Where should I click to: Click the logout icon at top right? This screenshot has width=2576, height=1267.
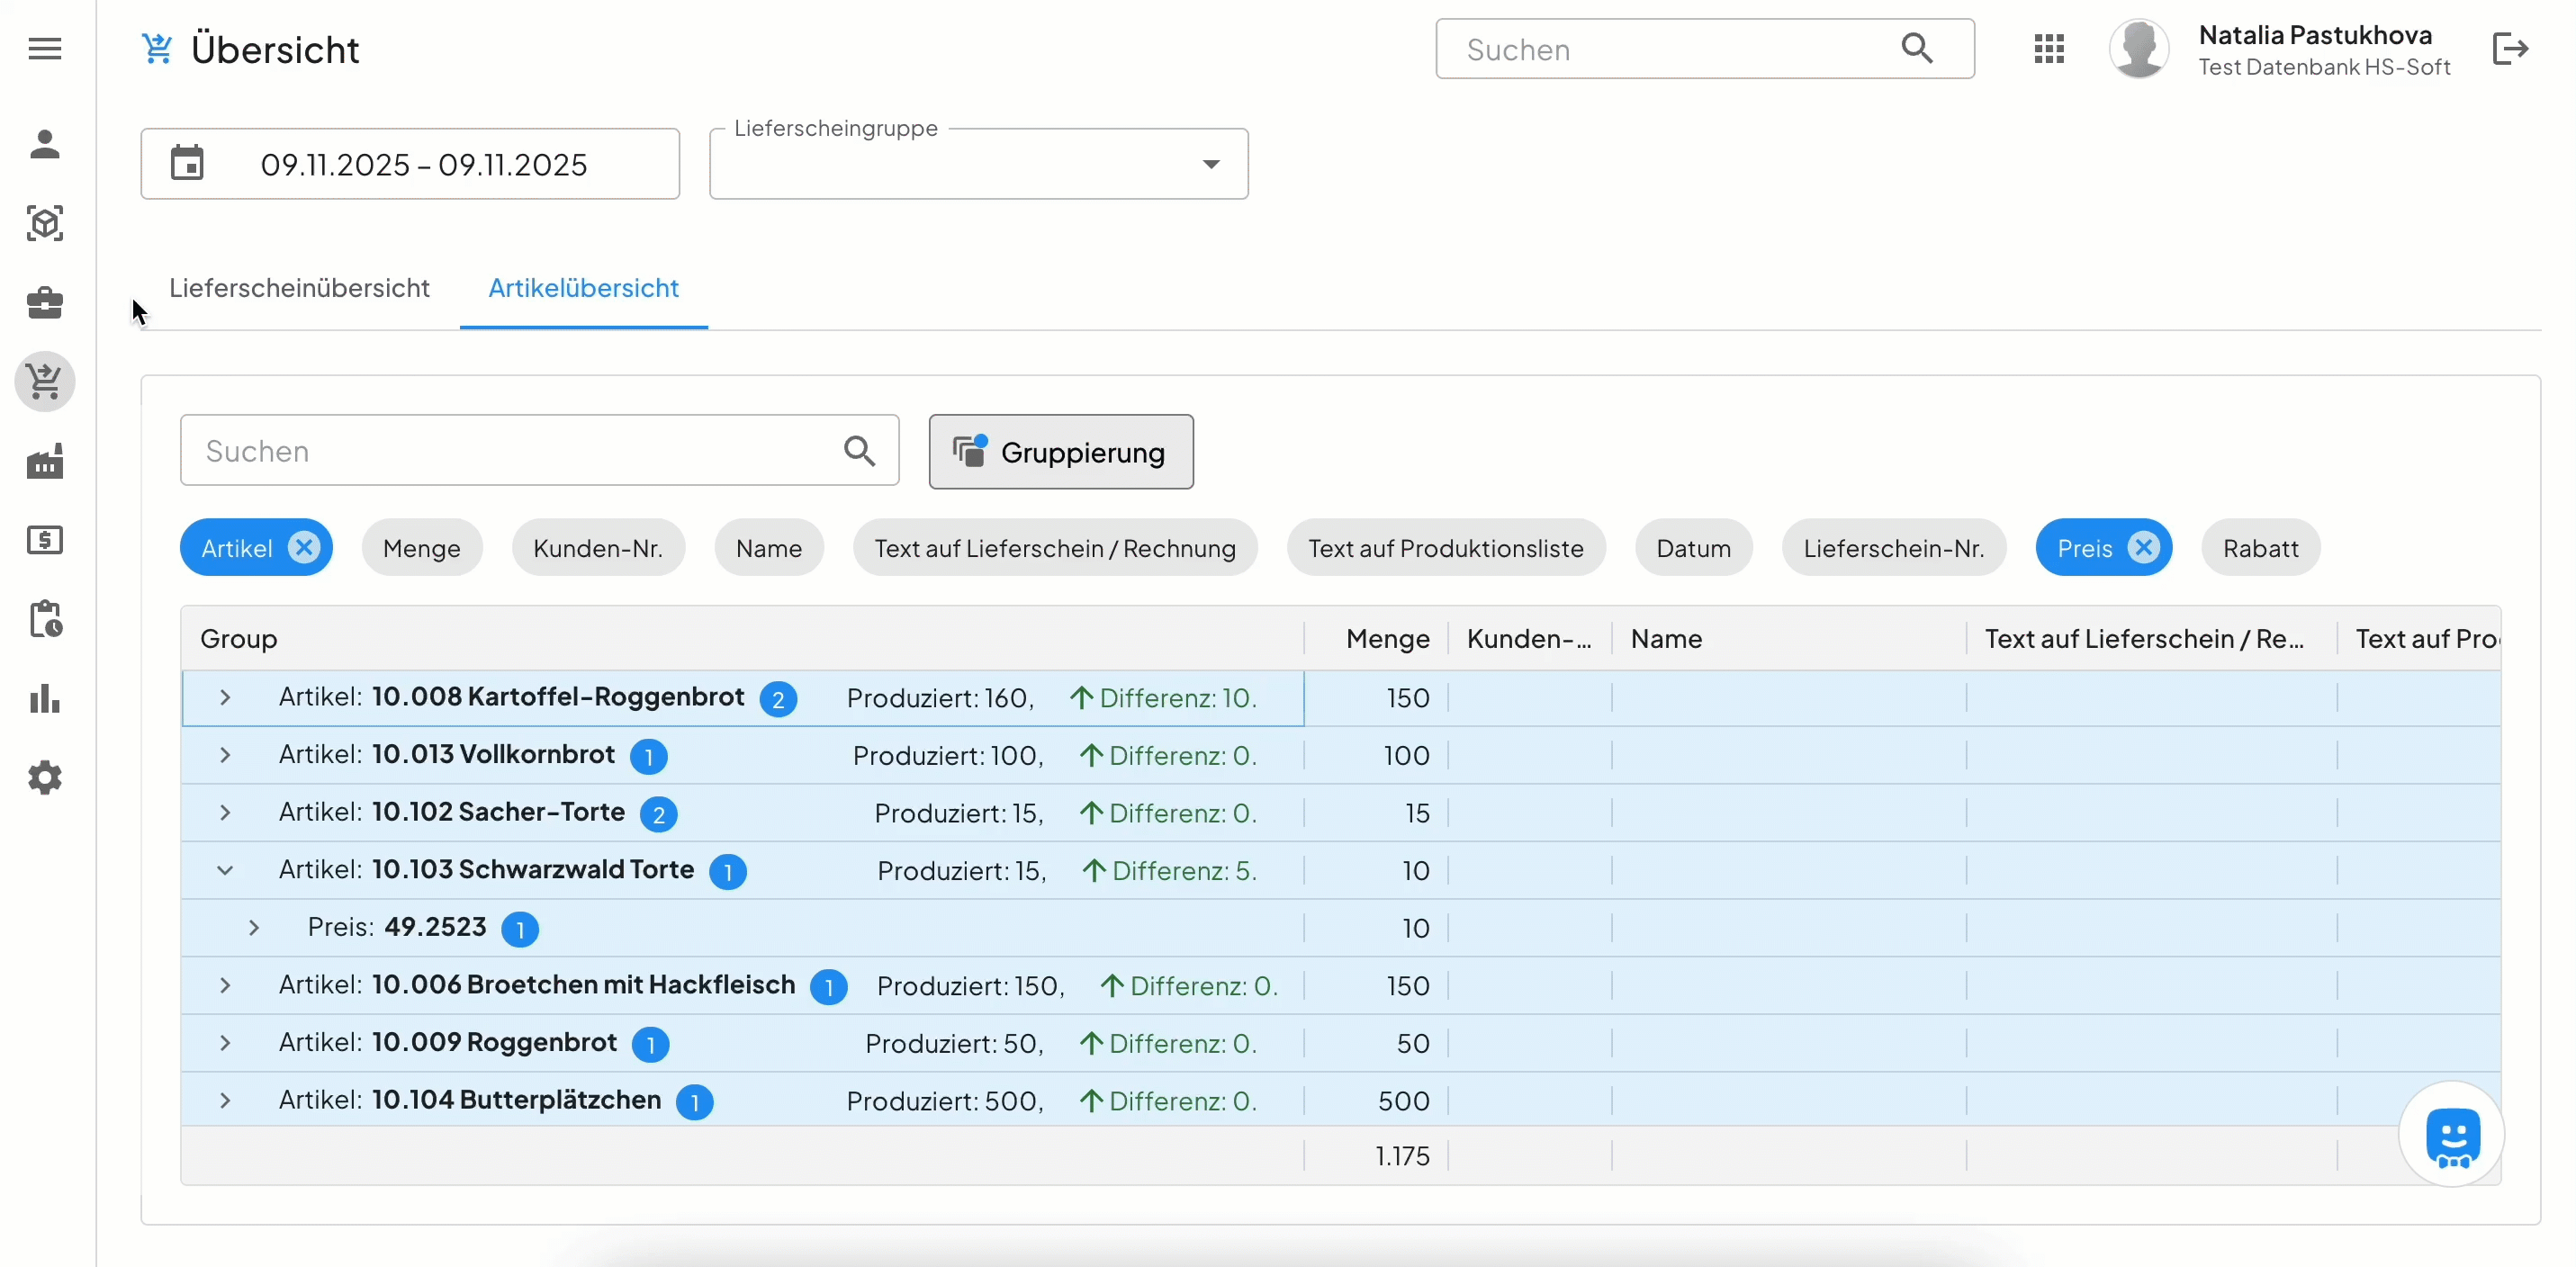coord(2510,48)
